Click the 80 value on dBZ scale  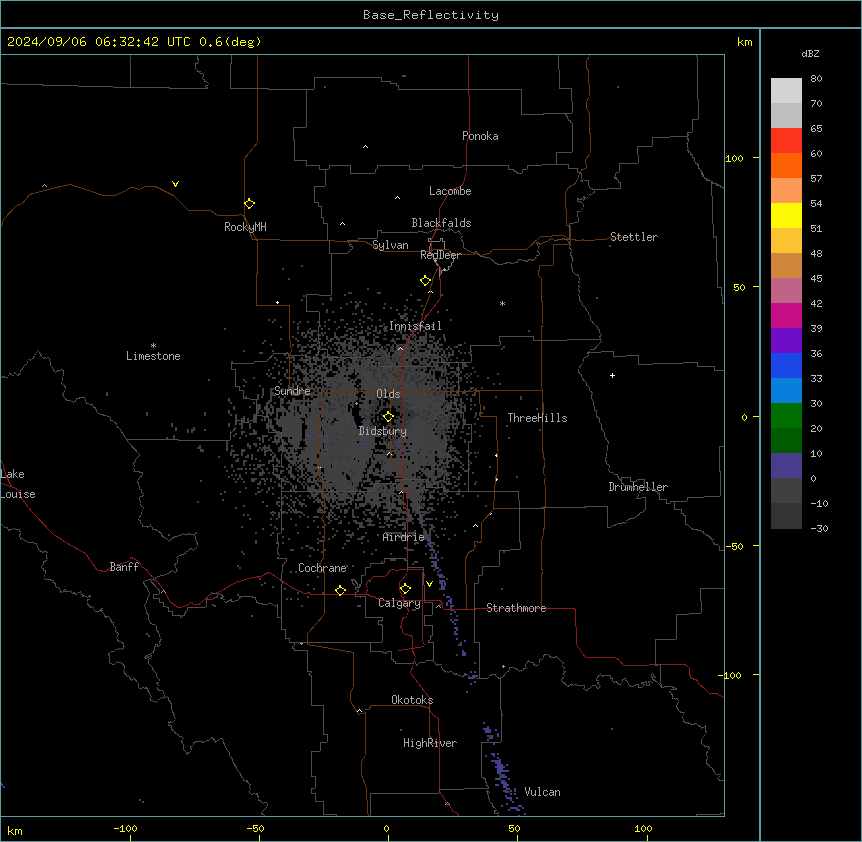816,79
